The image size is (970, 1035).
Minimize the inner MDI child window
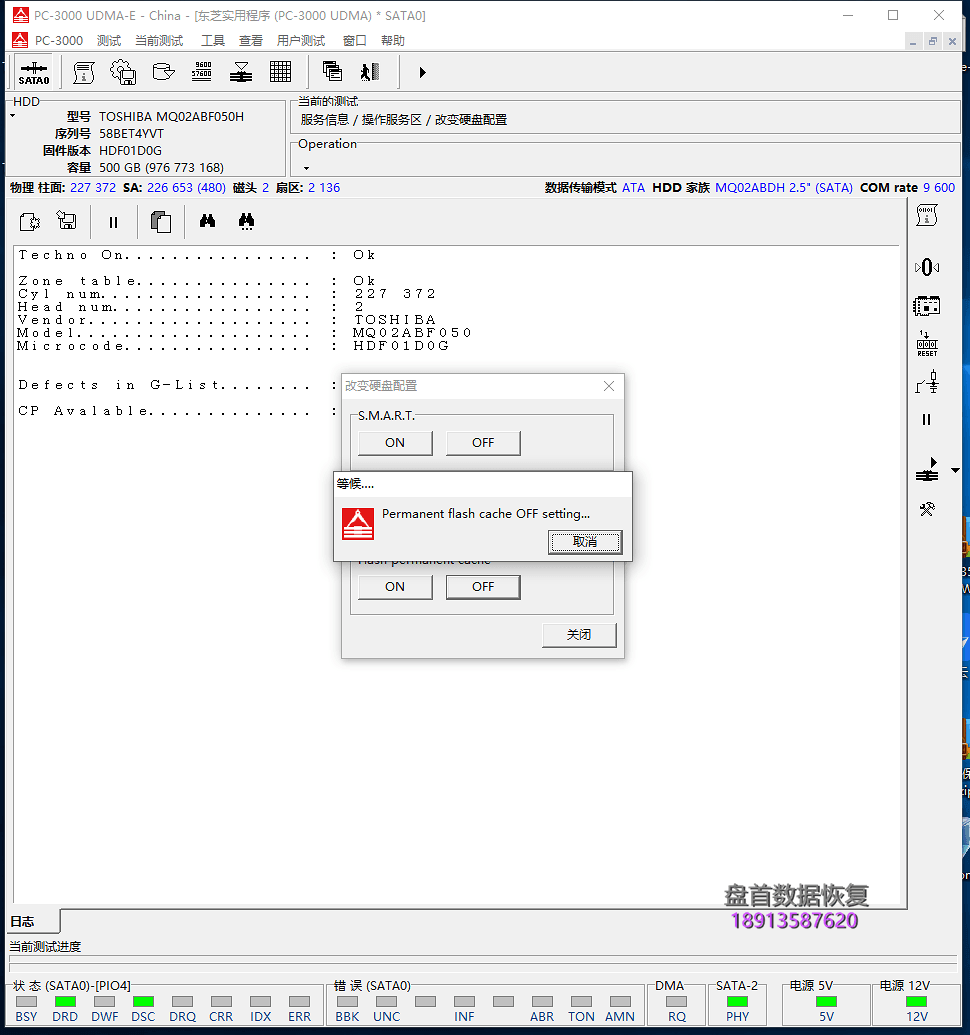tap(913, 42)
